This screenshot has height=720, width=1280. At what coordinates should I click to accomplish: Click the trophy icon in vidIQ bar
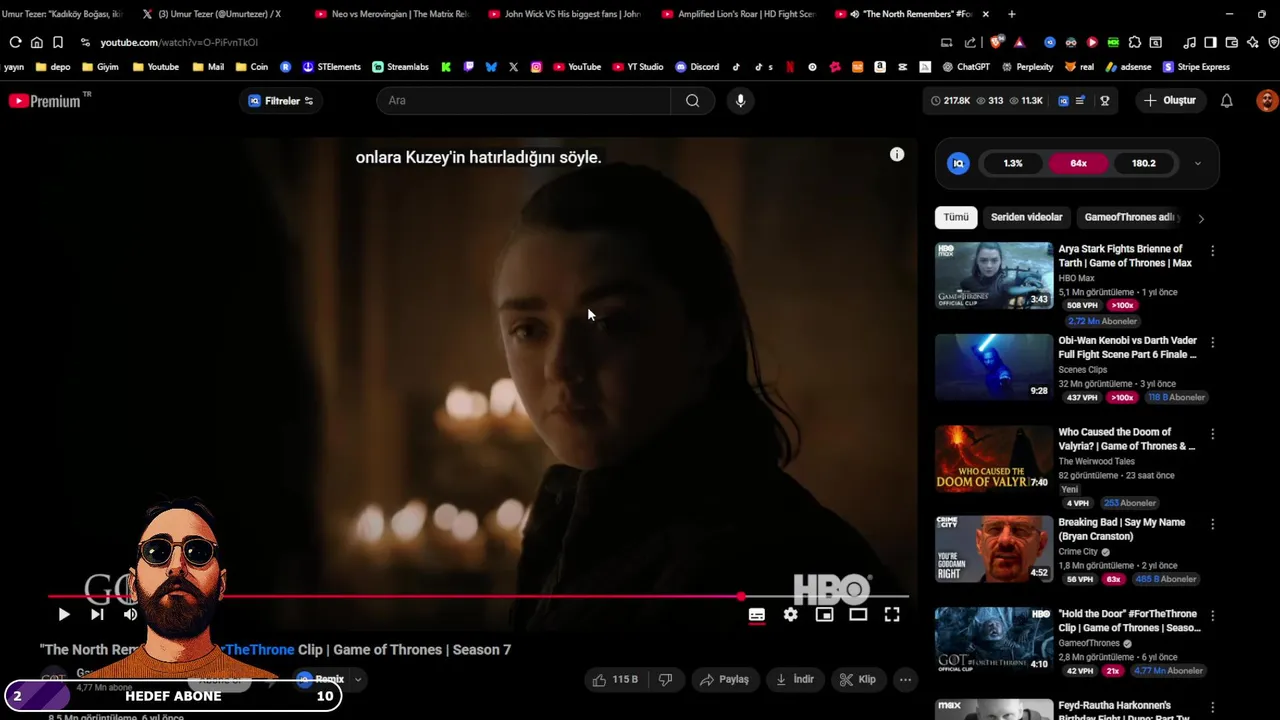pyautogui.click(x=1105, y=100)
